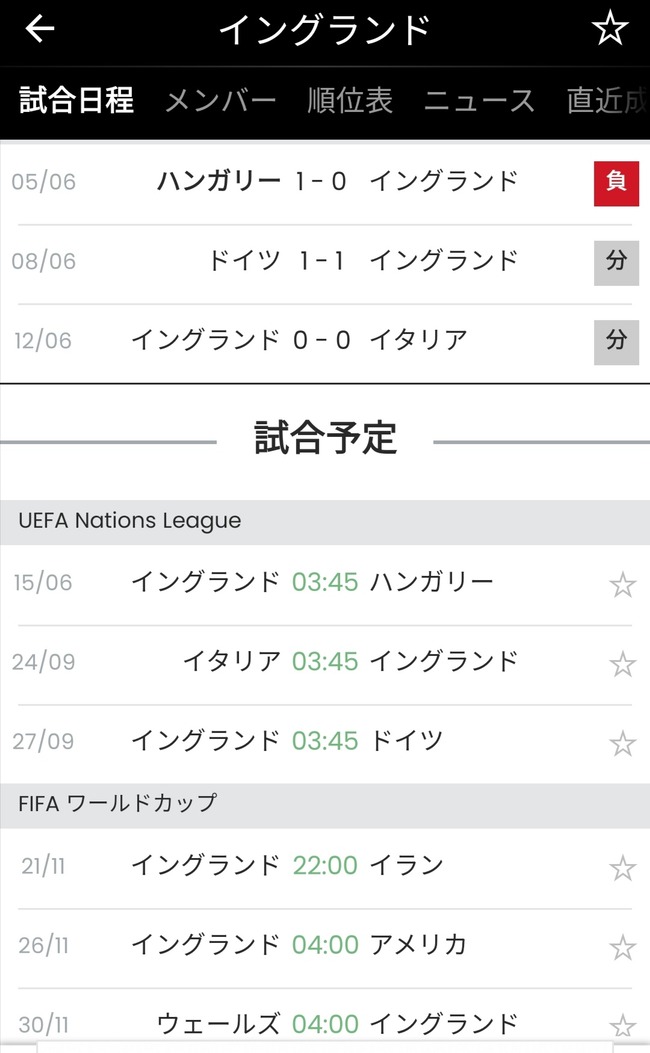Tap the back arrow icon

click(x=40, y=29)
